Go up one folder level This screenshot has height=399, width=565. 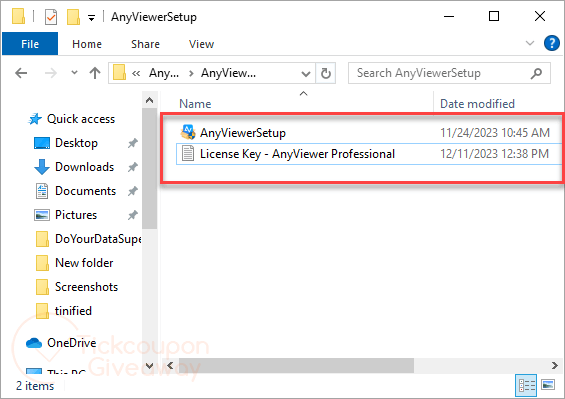point(95,73)
